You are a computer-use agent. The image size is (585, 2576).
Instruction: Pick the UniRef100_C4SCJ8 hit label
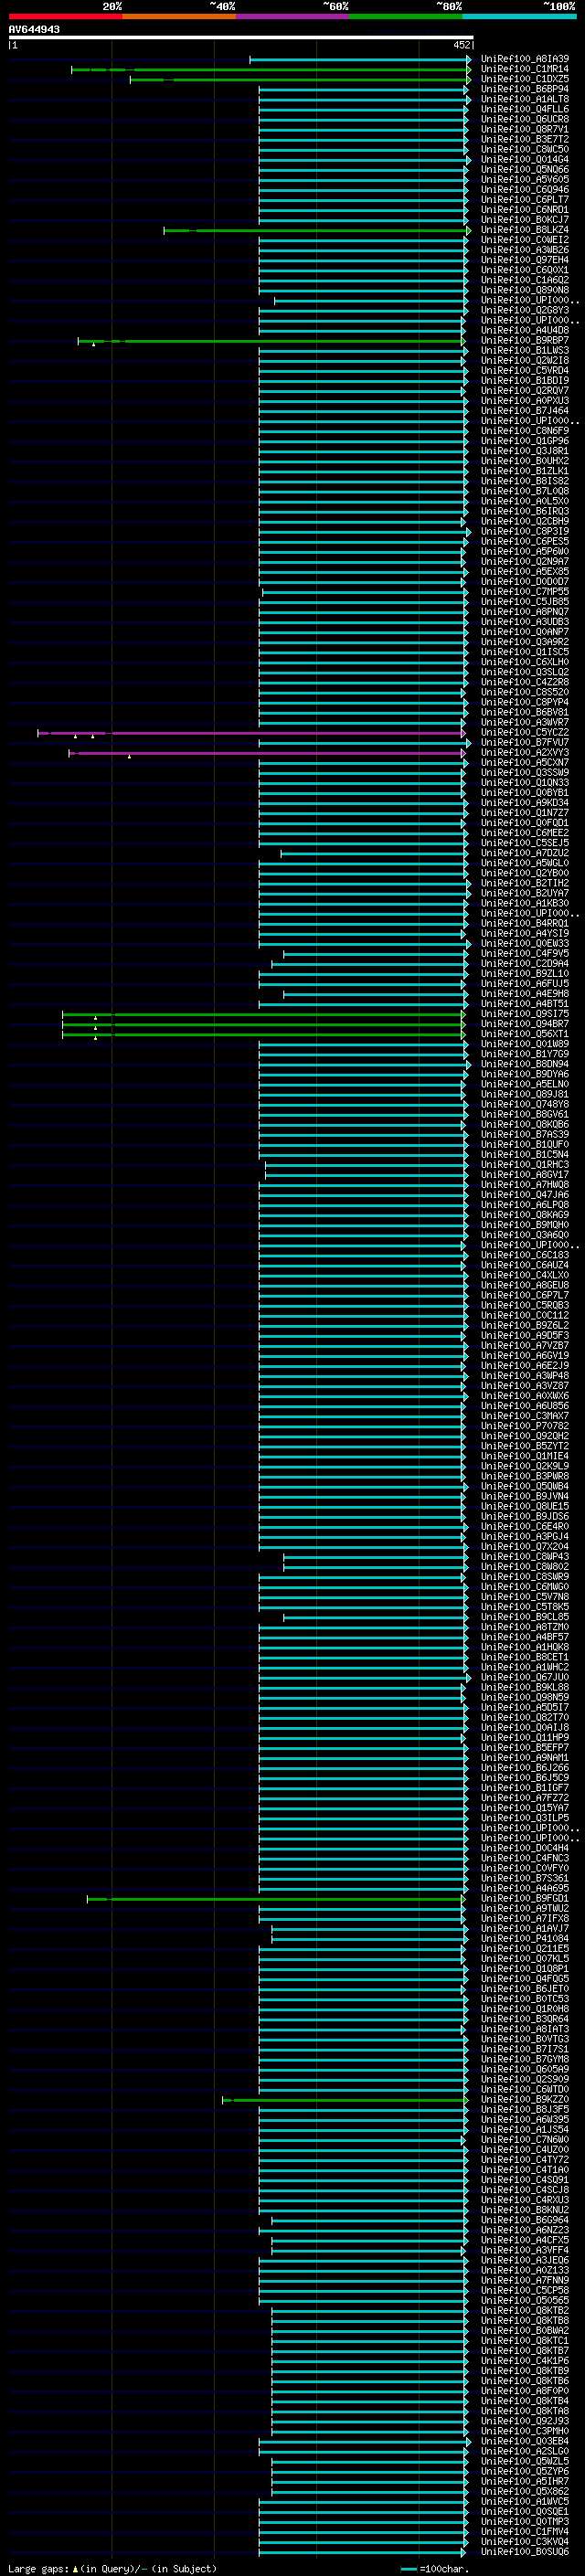[524, 2190]
